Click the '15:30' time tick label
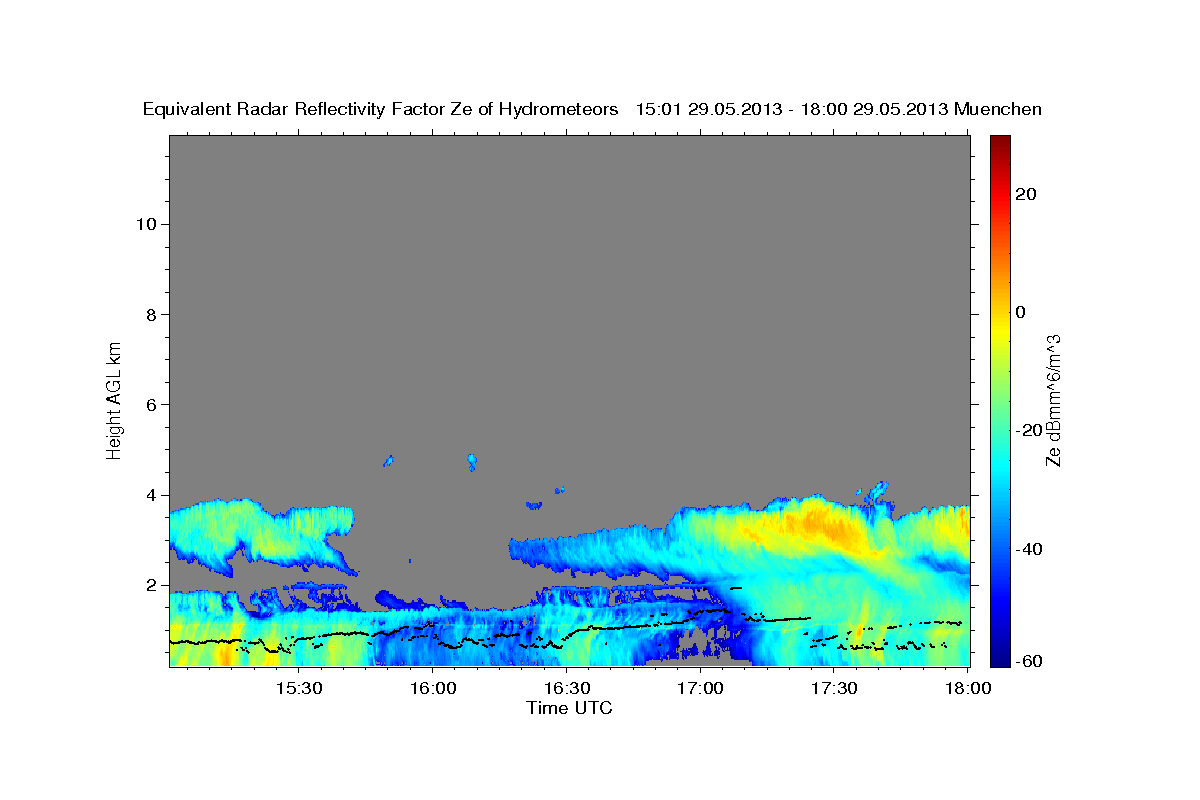This screenshot has width=1200, height=800. pos(298,689)
